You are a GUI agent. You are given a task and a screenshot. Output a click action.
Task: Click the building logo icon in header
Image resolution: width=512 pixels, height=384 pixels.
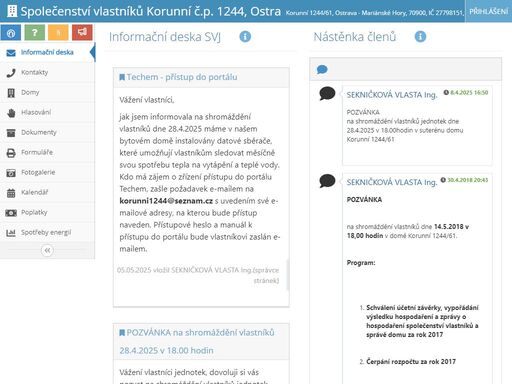click(x=12, y=11)
